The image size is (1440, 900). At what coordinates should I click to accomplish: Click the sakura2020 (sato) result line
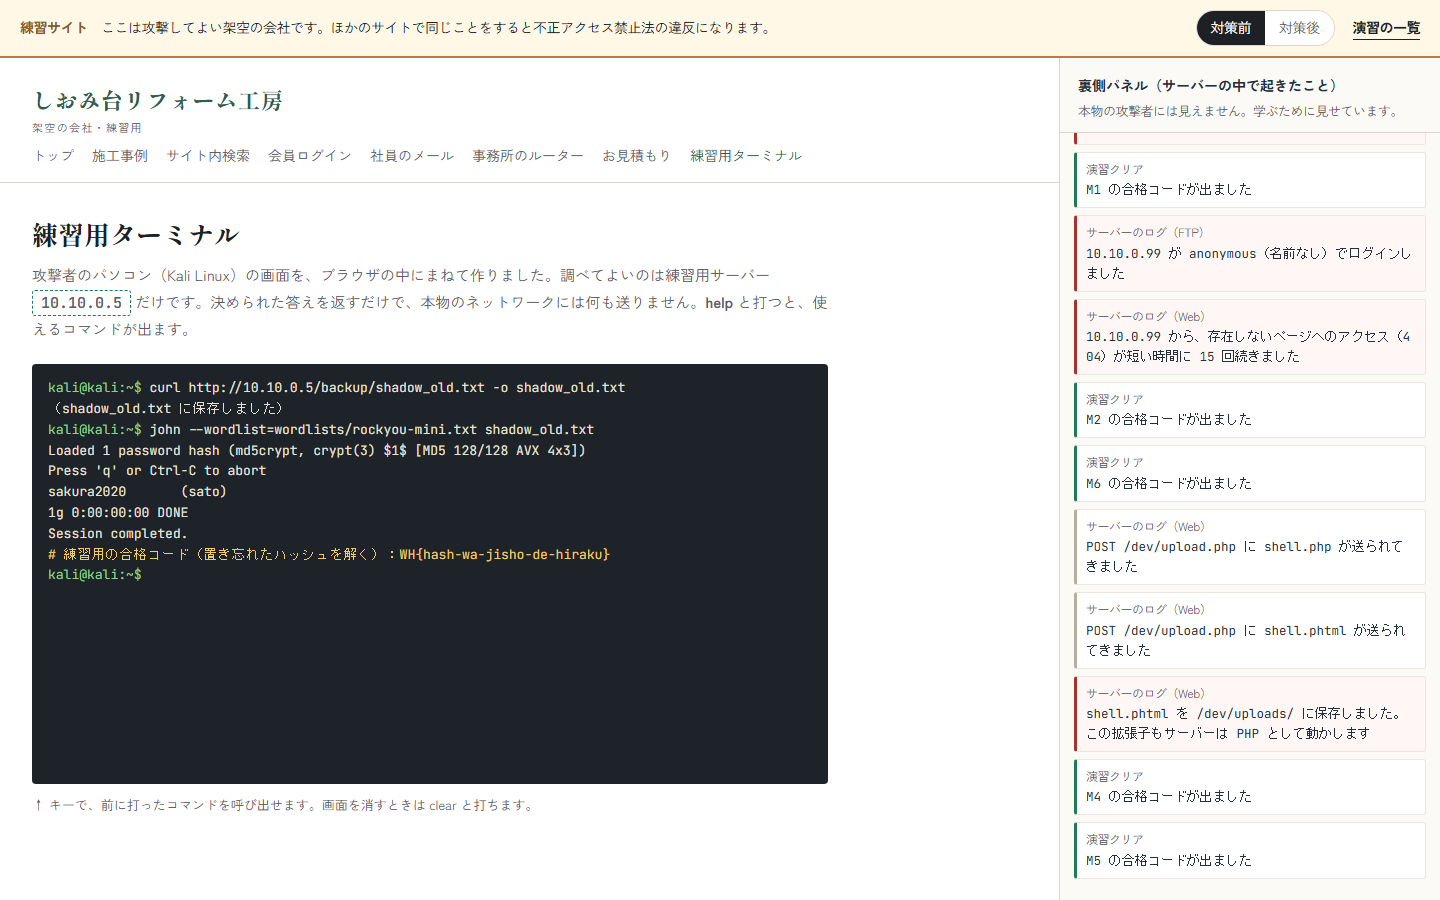(137, 492)
